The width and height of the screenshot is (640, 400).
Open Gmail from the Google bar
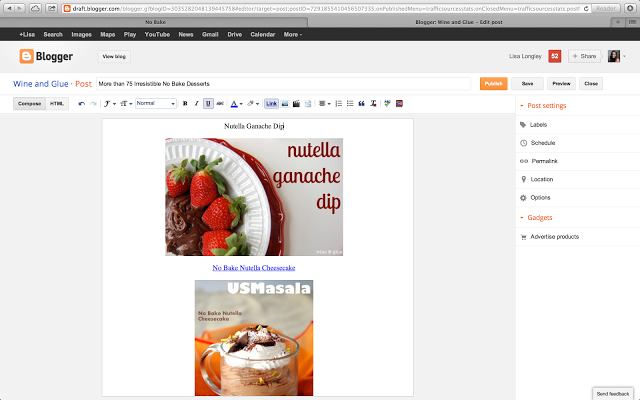210,35
